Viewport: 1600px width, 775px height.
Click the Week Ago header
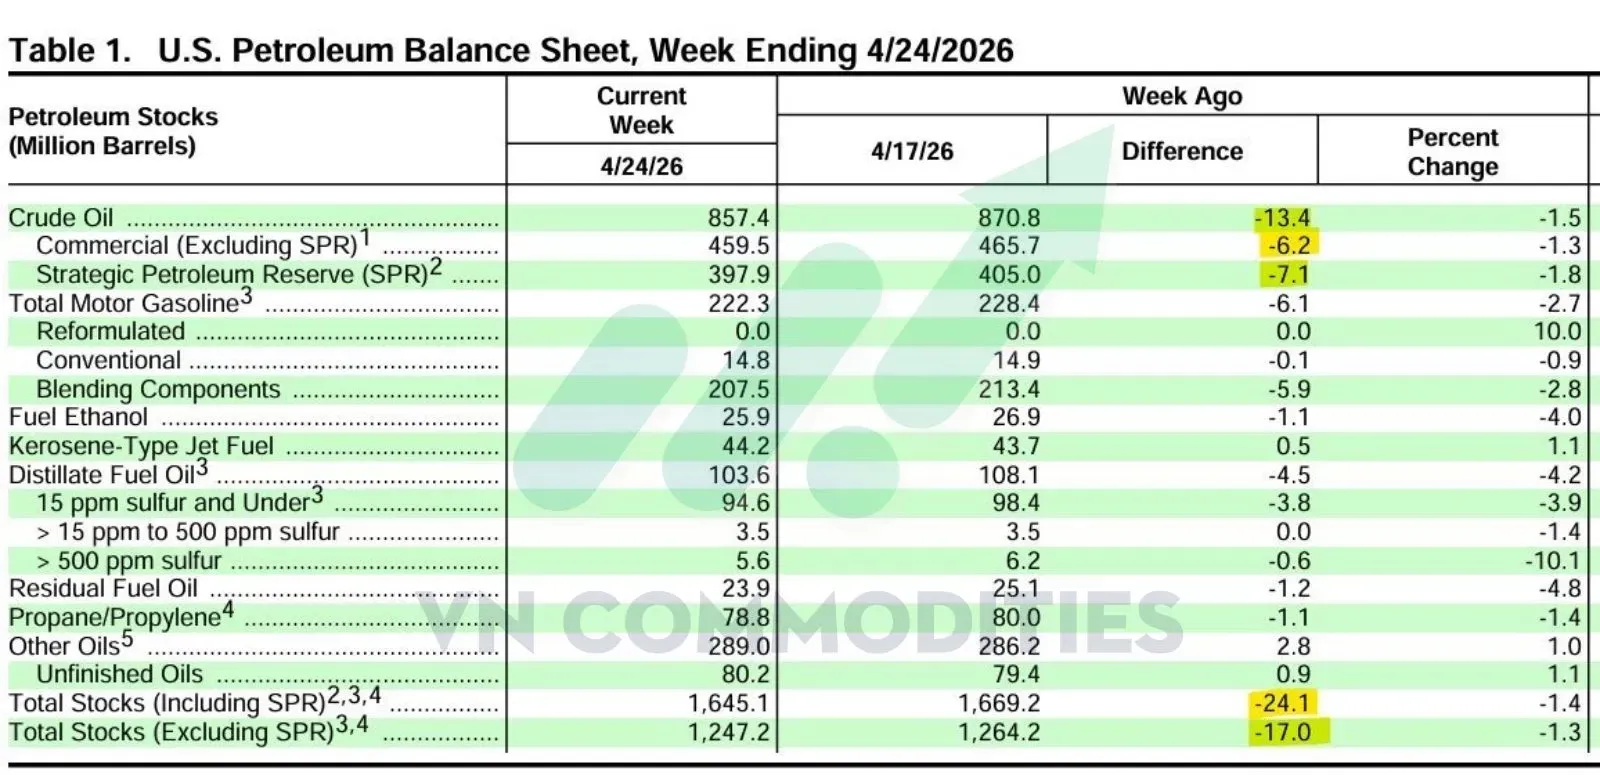[1182, 96]
